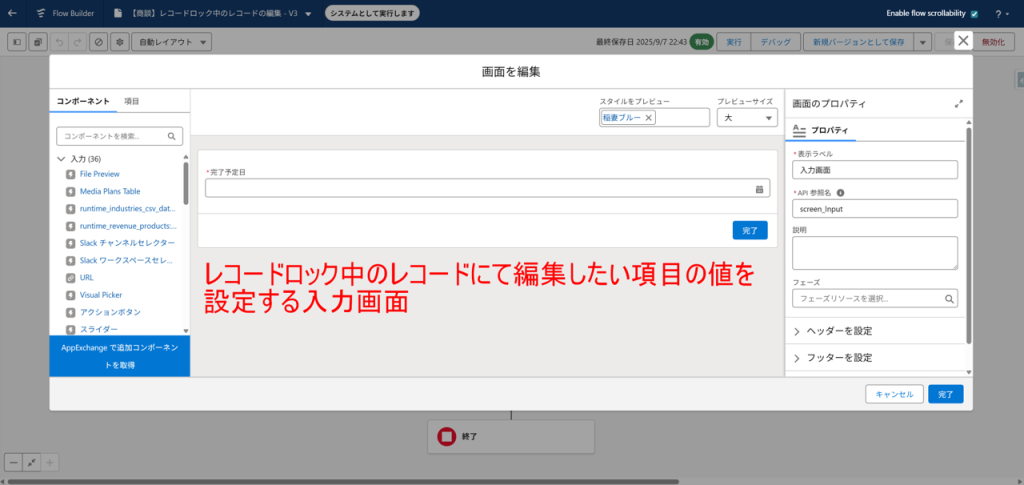Expand the フッターを設定 section
Screen dimensions: 1024x485
[x=797, y=357]
